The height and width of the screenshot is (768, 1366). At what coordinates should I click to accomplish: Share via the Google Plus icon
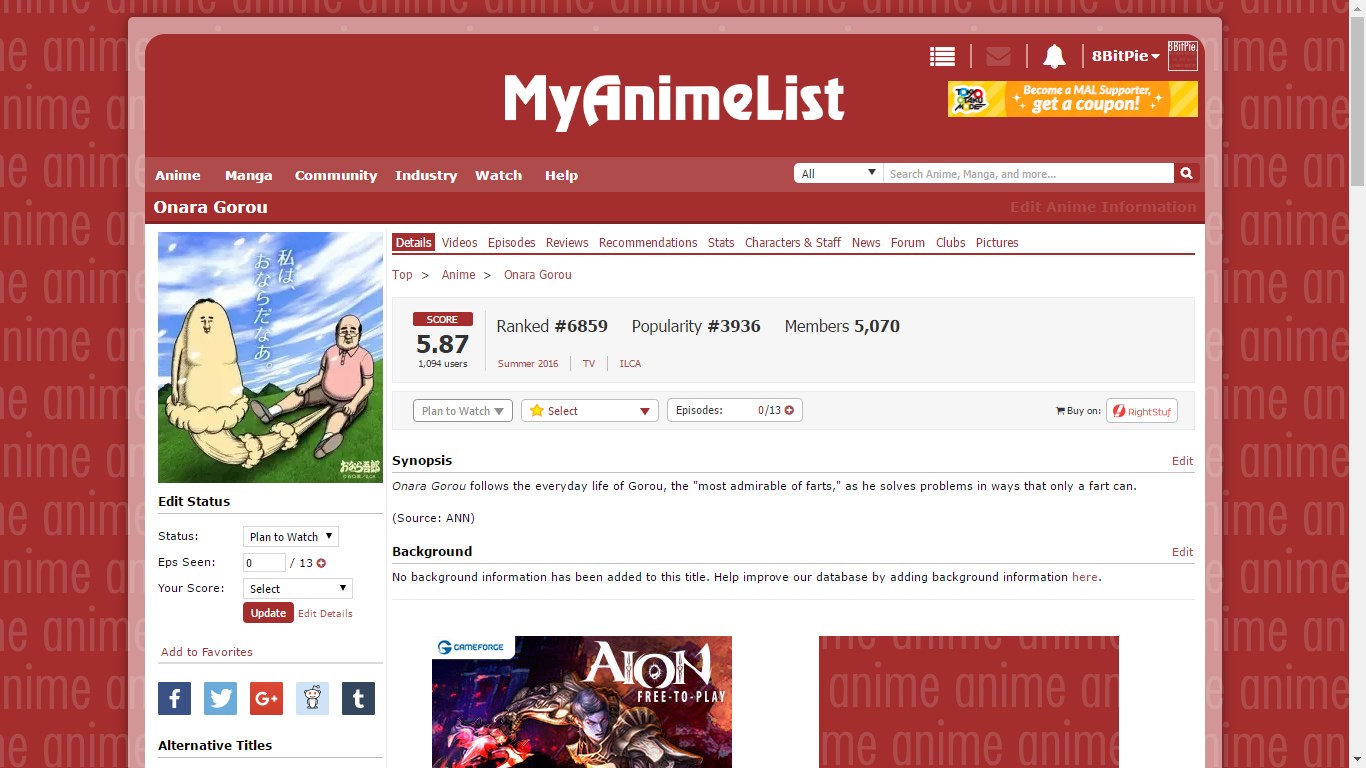click(266, 698)
